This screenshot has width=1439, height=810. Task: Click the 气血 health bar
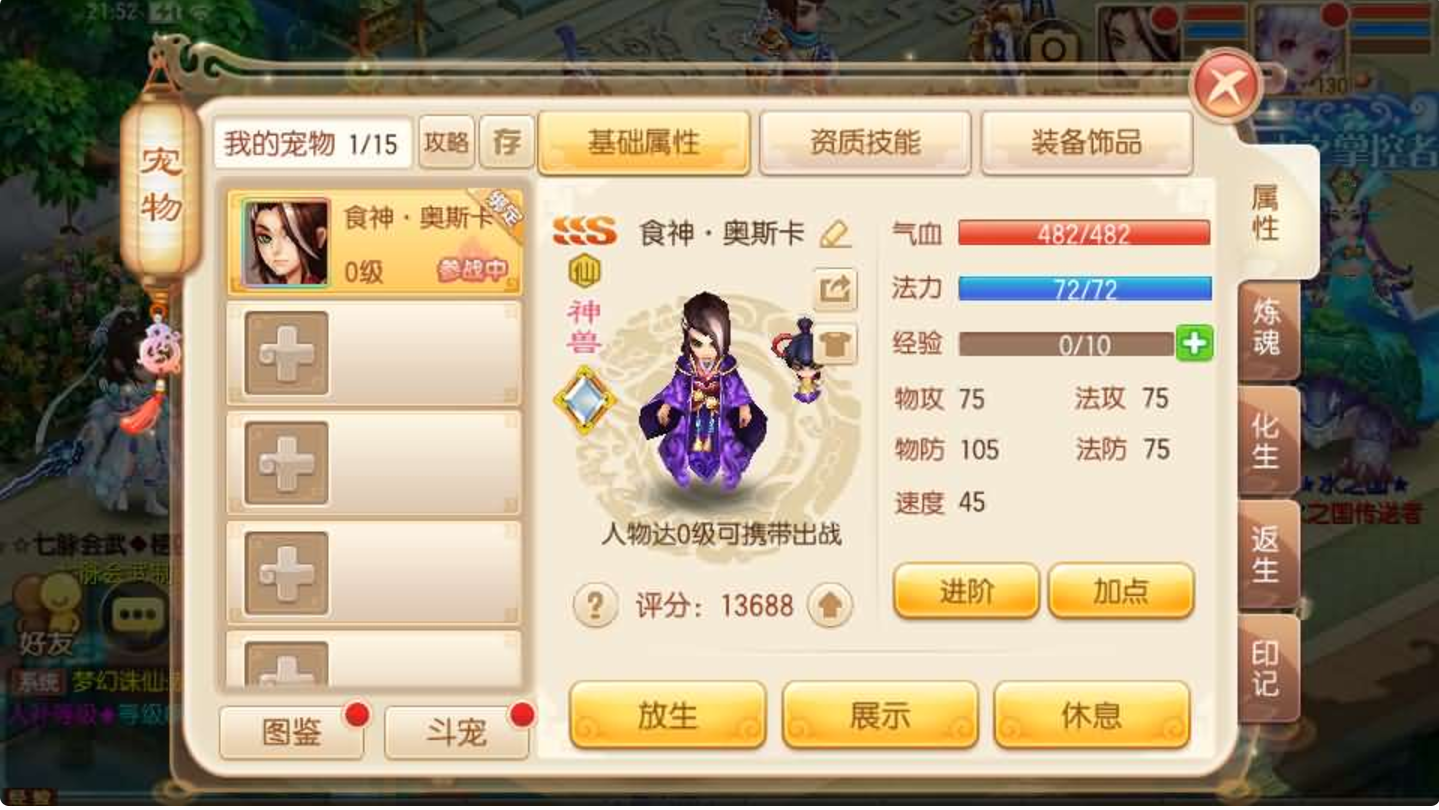[1084, 234]
